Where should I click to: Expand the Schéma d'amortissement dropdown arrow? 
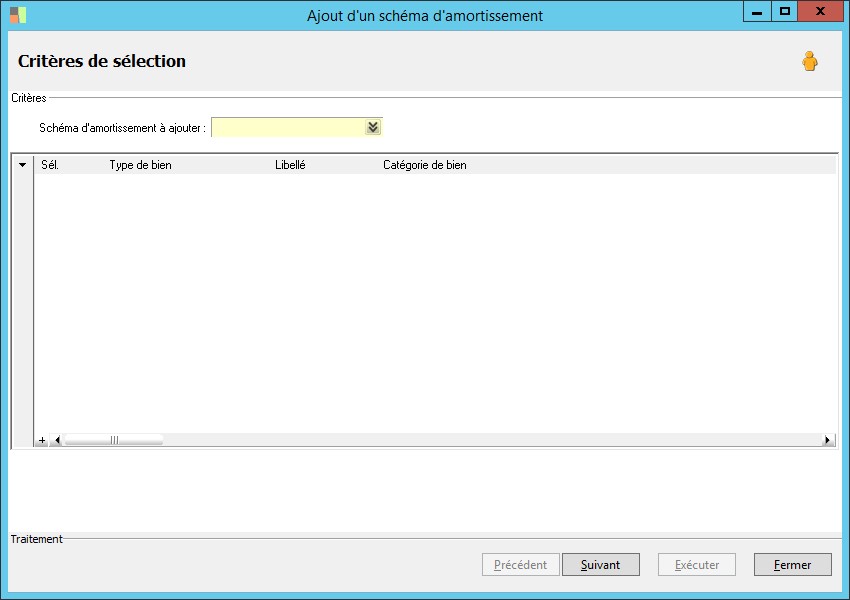coord(373,127)
